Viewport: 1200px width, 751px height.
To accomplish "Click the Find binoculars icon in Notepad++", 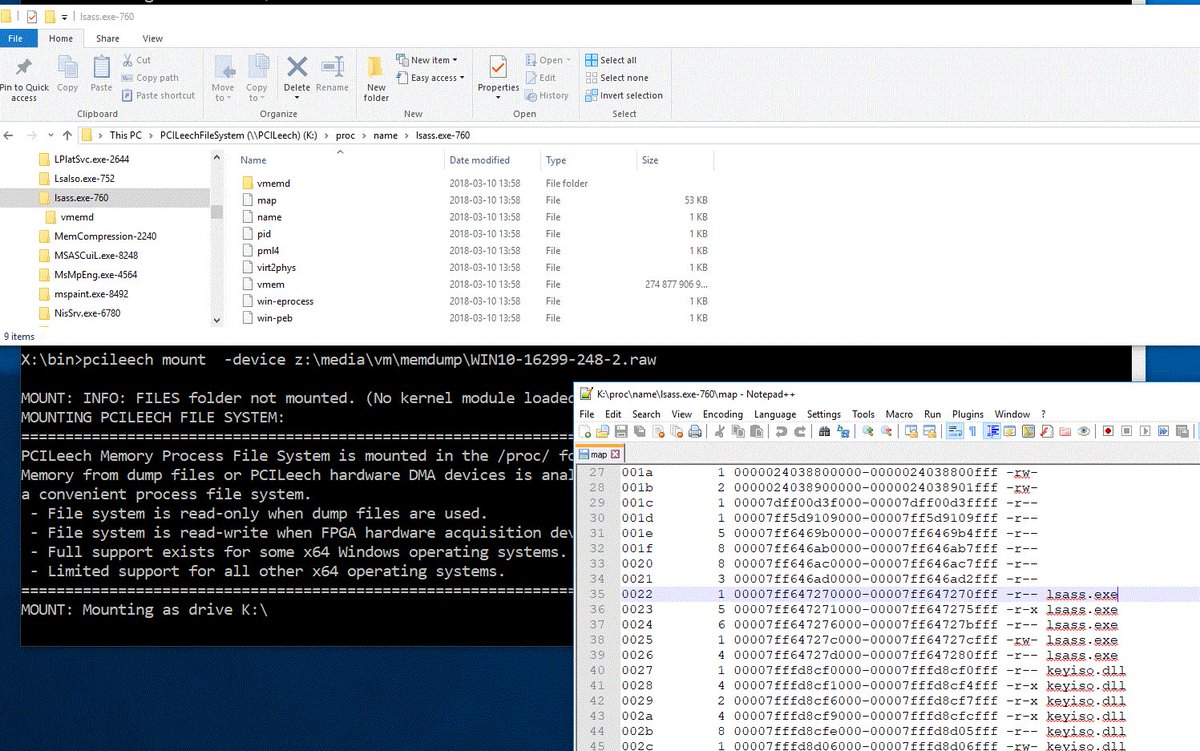I will [x=825, y=432].
